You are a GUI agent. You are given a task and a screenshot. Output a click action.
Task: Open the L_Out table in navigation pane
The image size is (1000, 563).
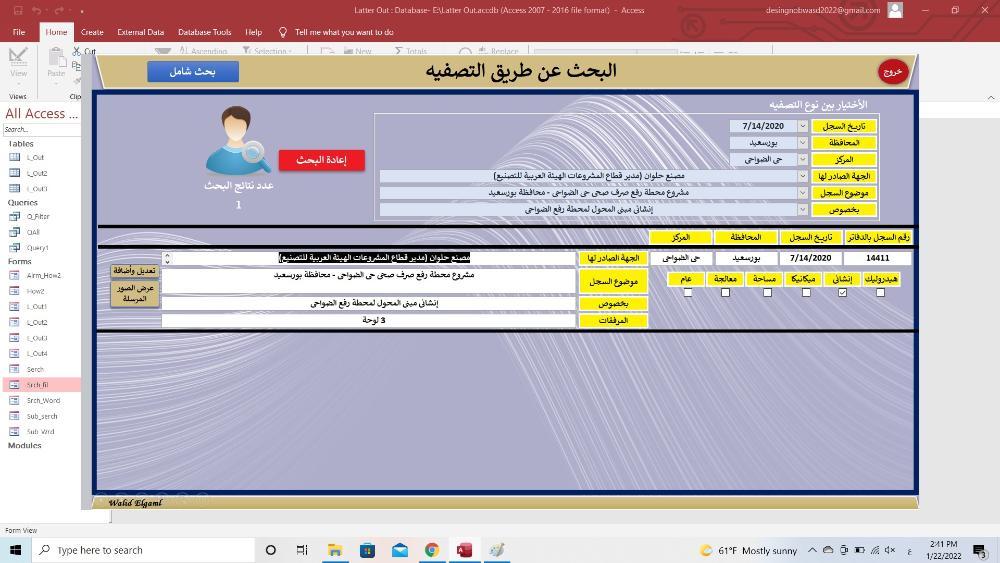pyautogui.click(x=35, y=157)
